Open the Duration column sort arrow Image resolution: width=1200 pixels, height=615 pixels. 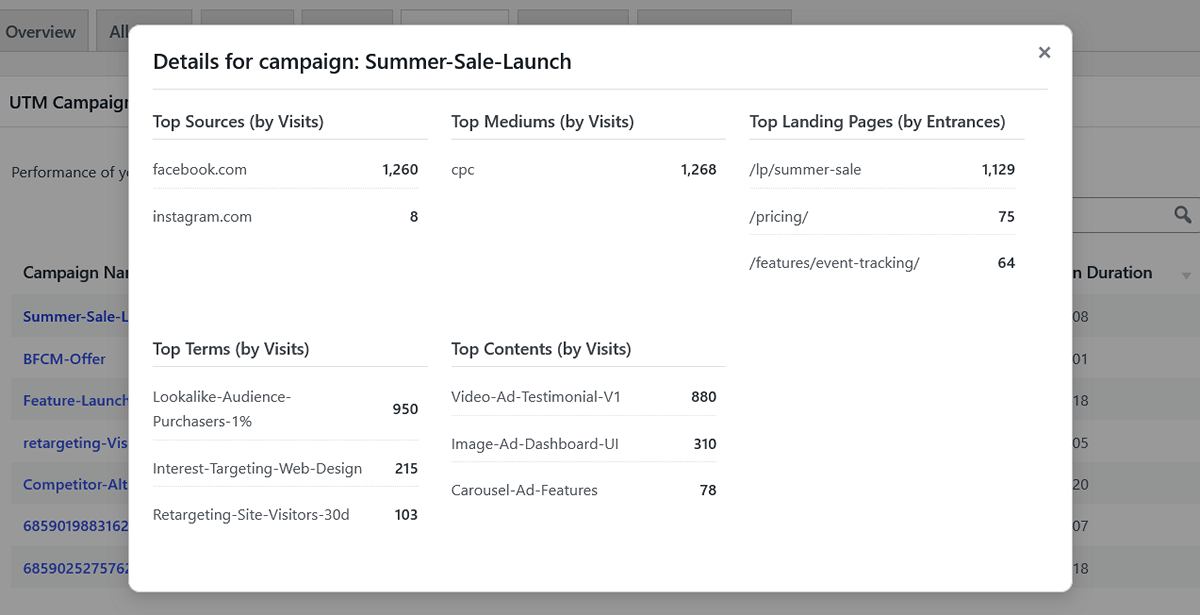tap(1186, 275)
